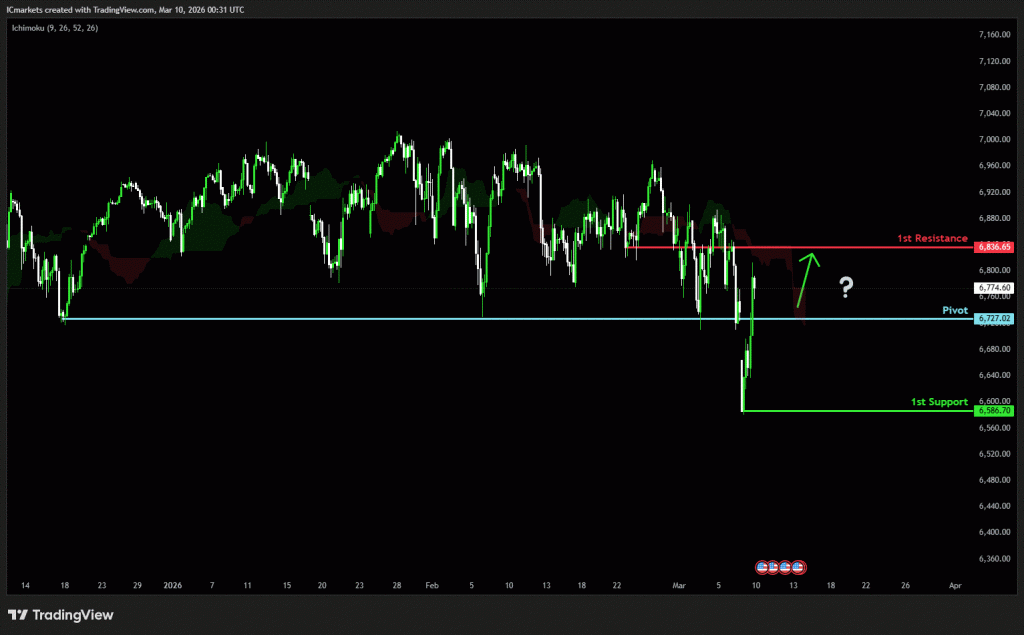
Task: Click the first US flag economic event icon
Action: [763, 567]
